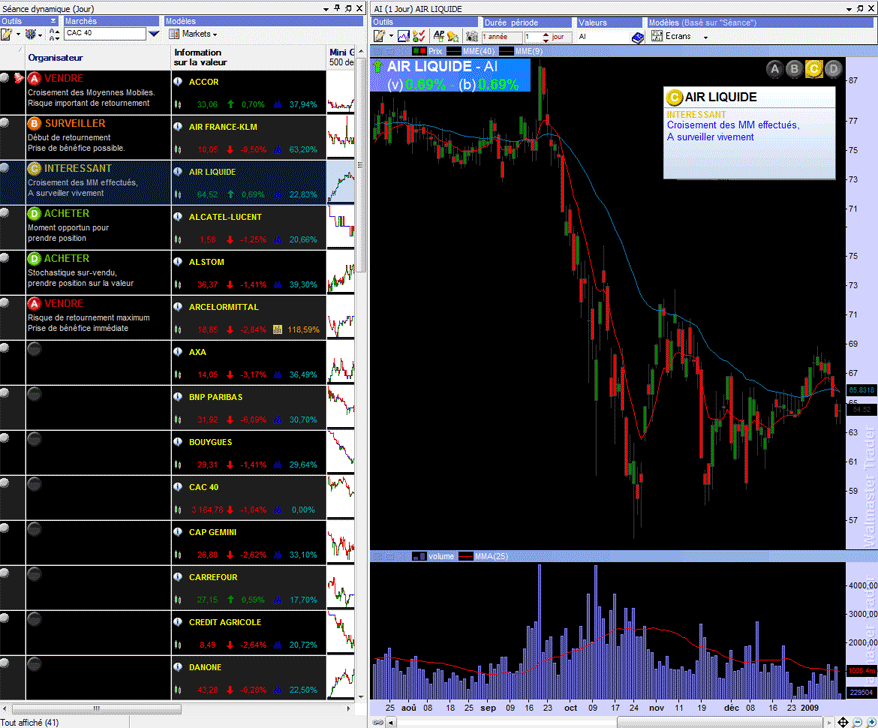Click the zoom in magnifier below chart
The image size is (878, 728).
(871, 722)
